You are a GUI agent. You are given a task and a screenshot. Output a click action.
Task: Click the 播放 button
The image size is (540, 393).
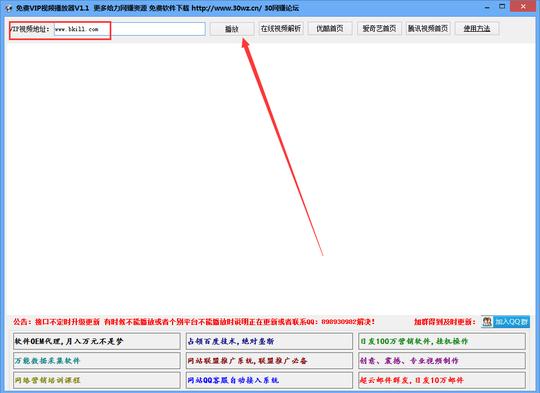(x=232, y=29)
